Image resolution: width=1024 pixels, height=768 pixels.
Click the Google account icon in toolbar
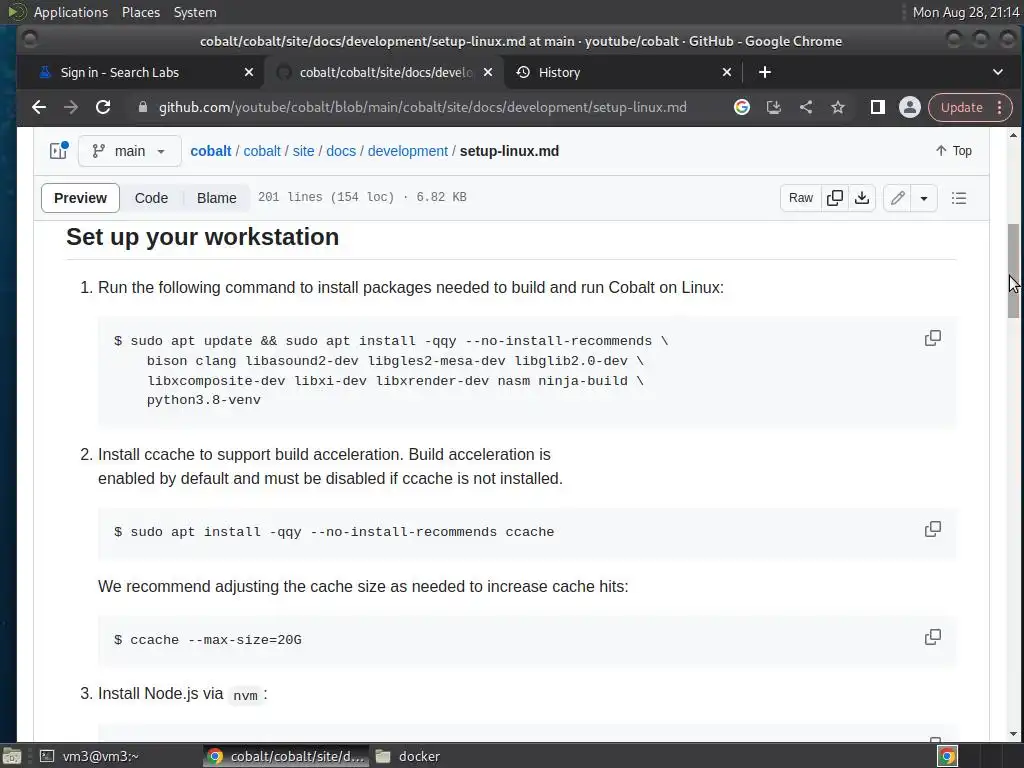[x=742, y=107]
